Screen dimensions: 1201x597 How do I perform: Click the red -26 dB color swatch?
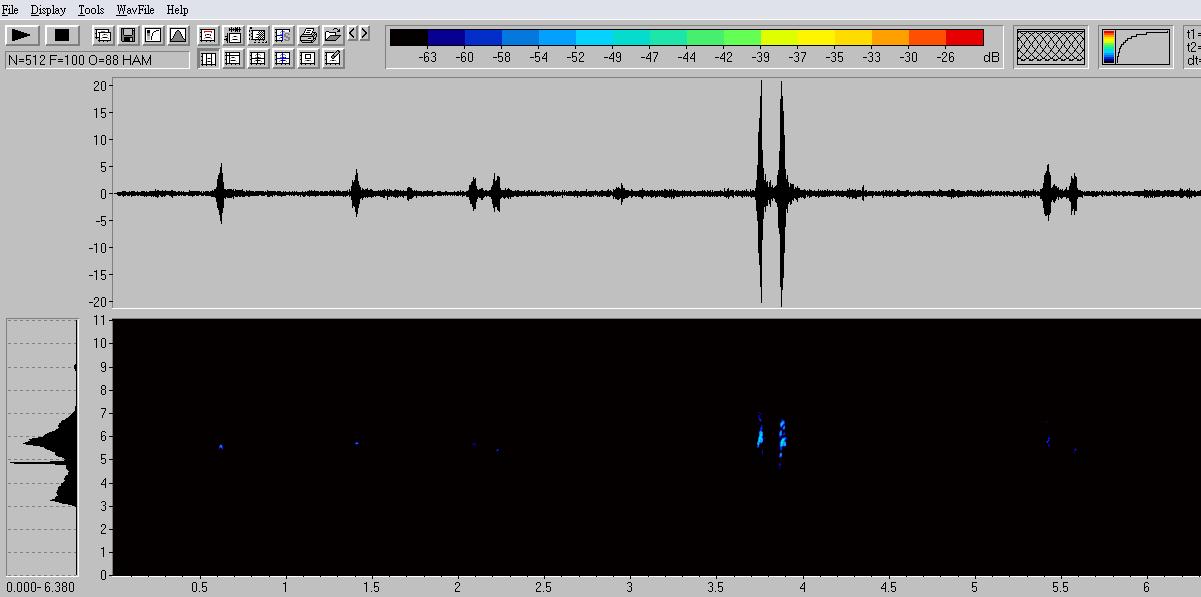coord(964,38)
